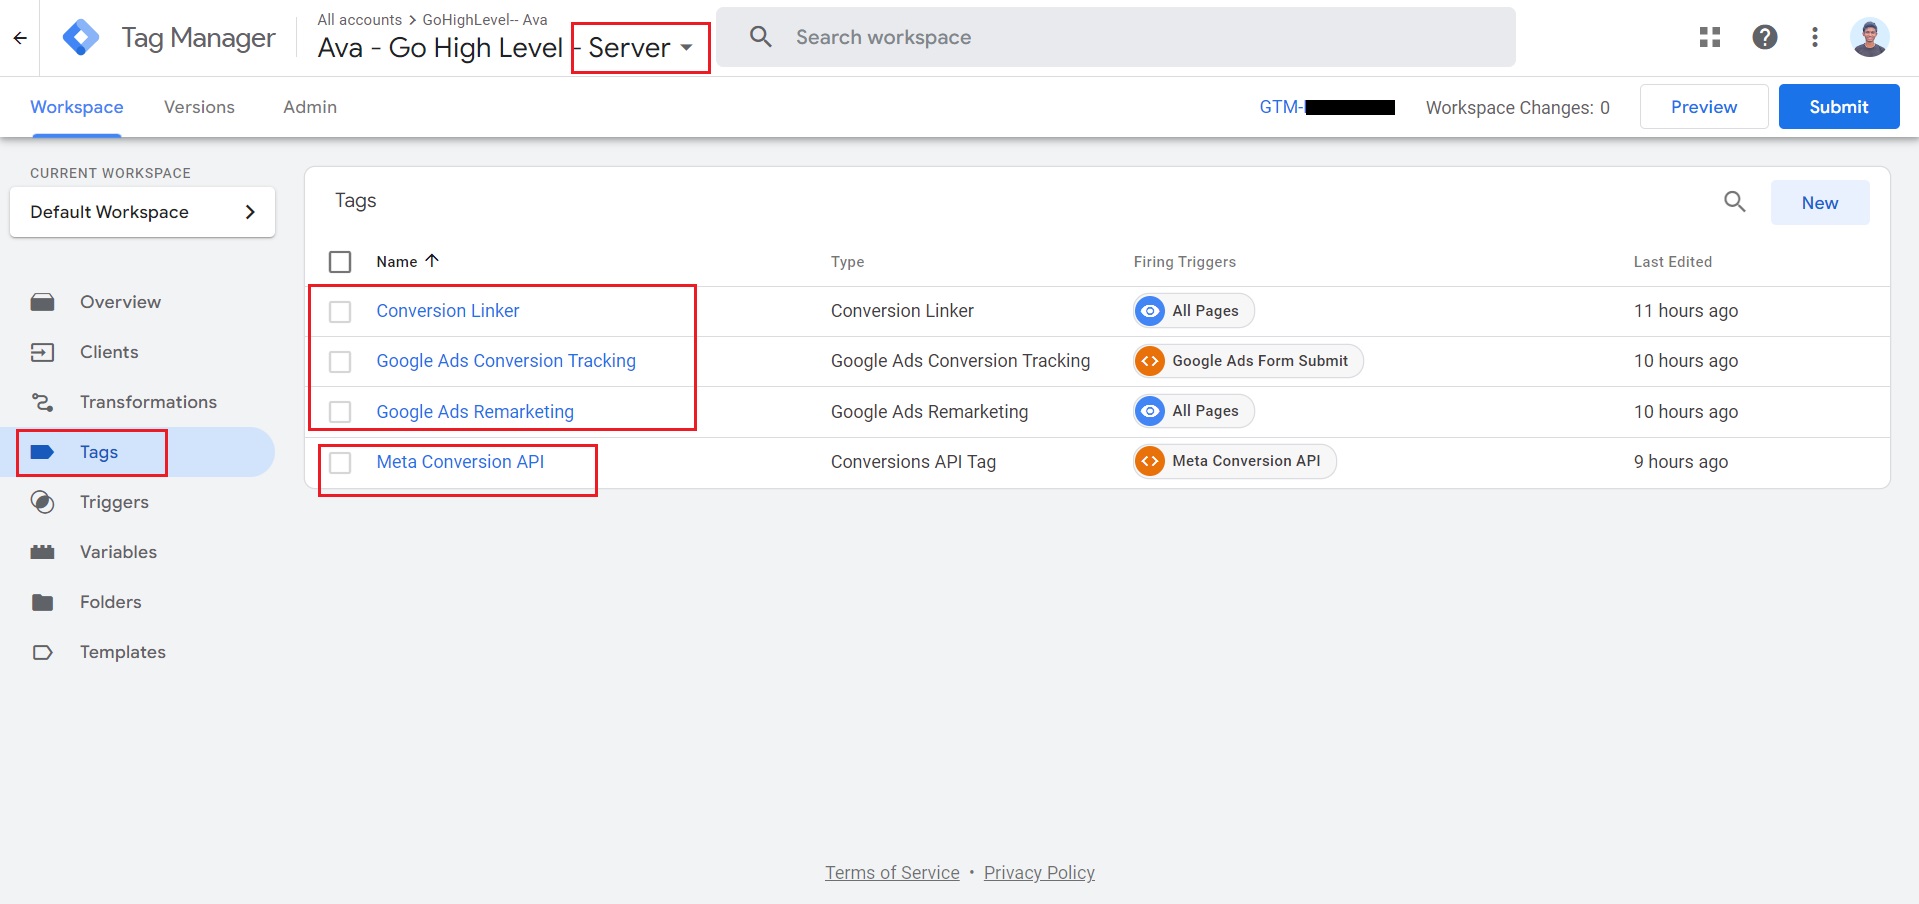Click the Preview button
This screenshot has height=904, width=1919.
click(x=1704, y=107)
